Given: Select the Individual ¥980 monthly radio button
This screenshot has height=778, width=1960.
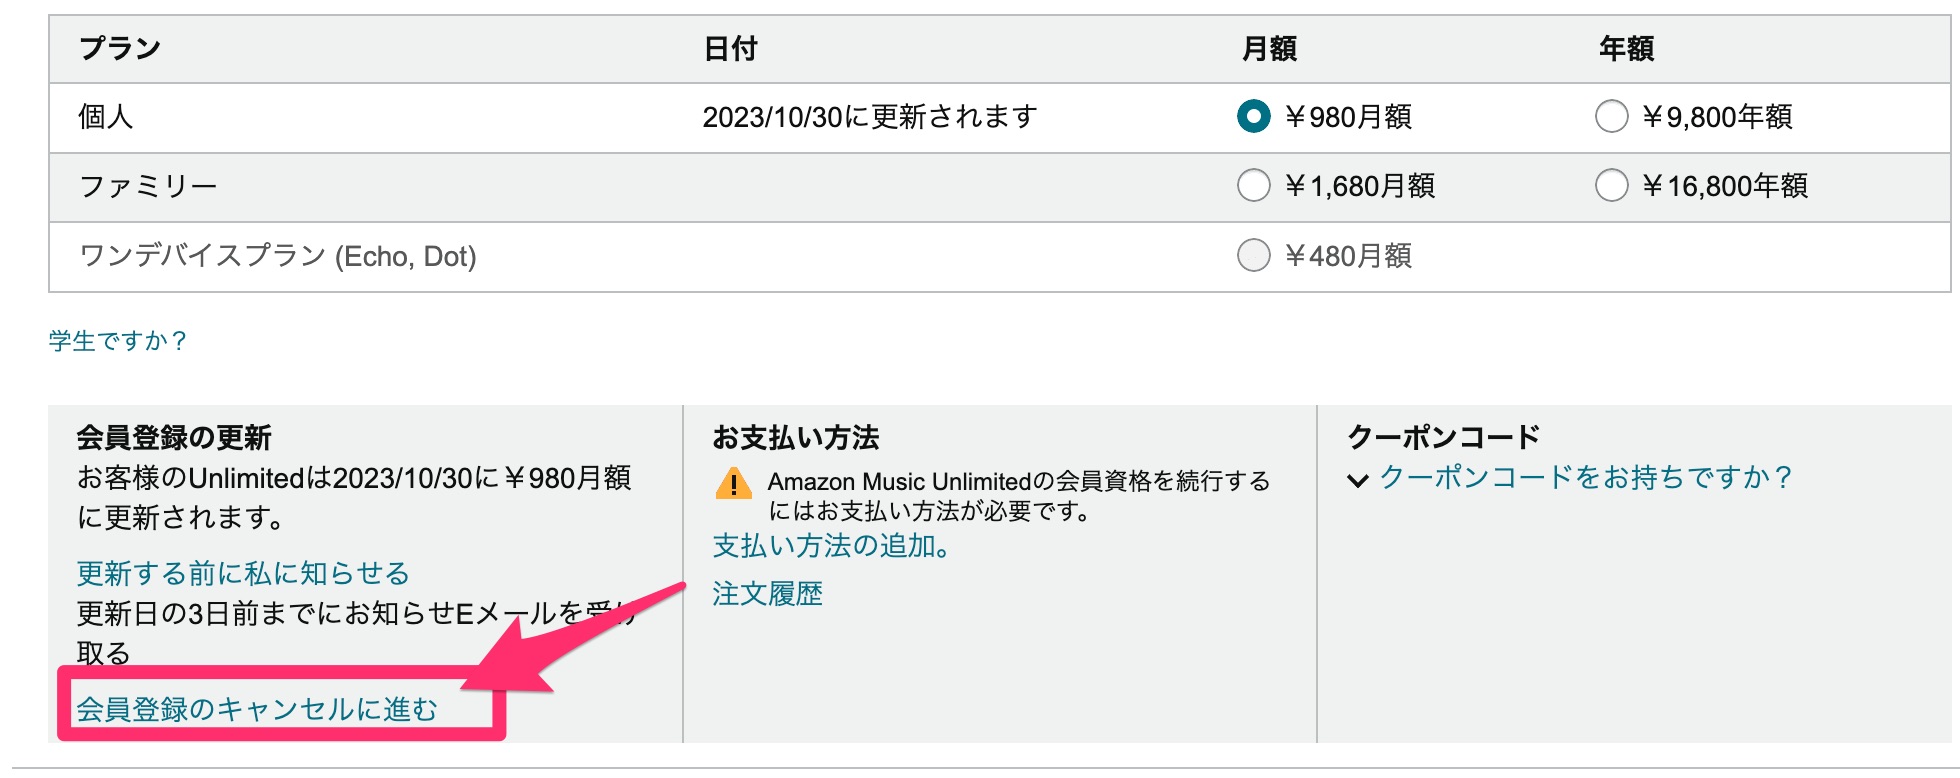Looking at the screenshot, I should click(x=1253, y=117).
